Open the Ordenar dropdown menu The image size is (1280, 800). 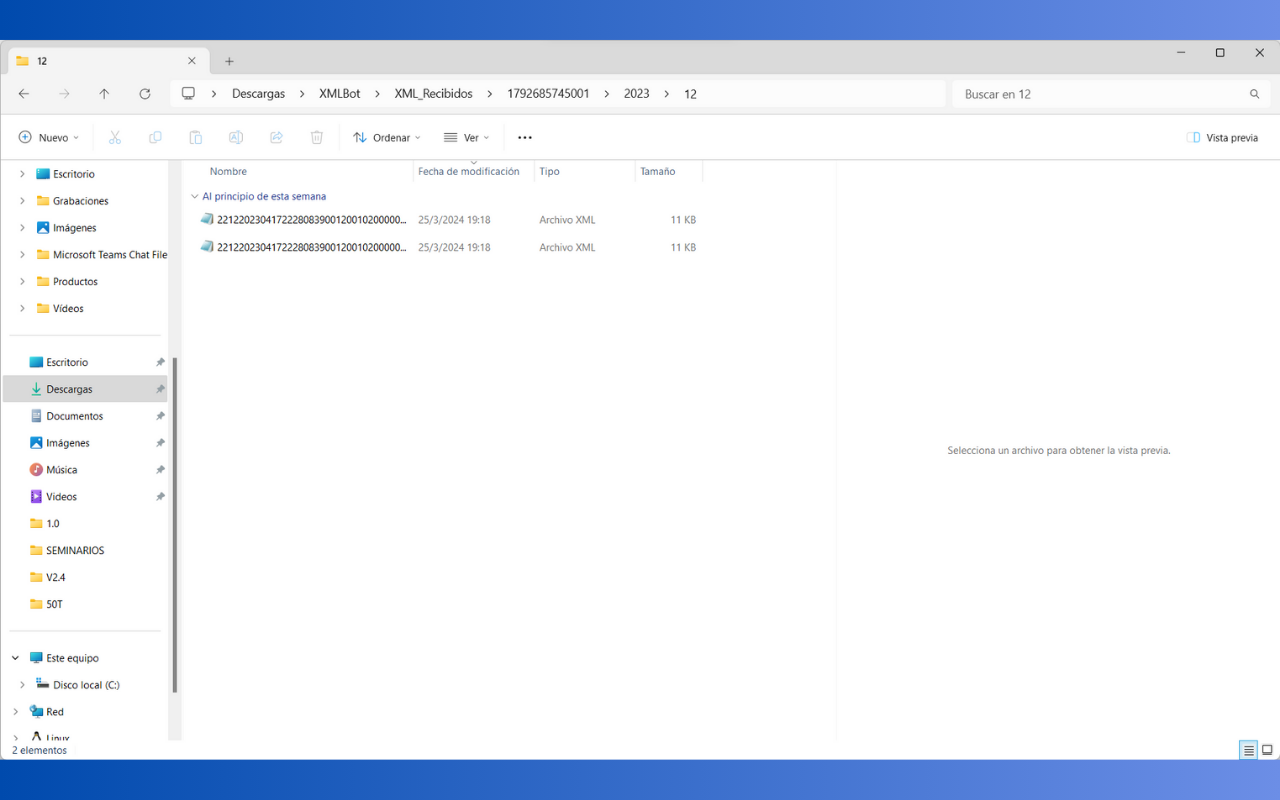387,137
